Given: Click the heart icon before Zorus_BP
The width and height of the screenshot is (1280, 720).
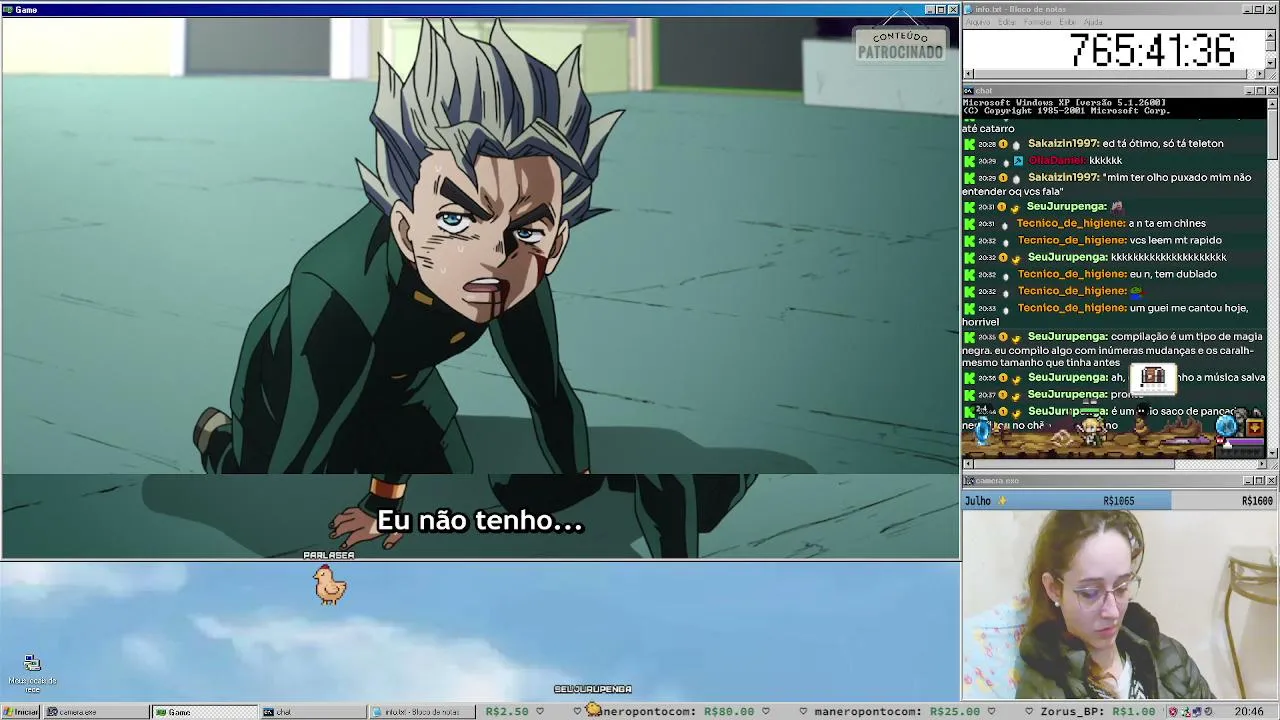Looking at the screenshot, I should click(x=1028, y=712).
